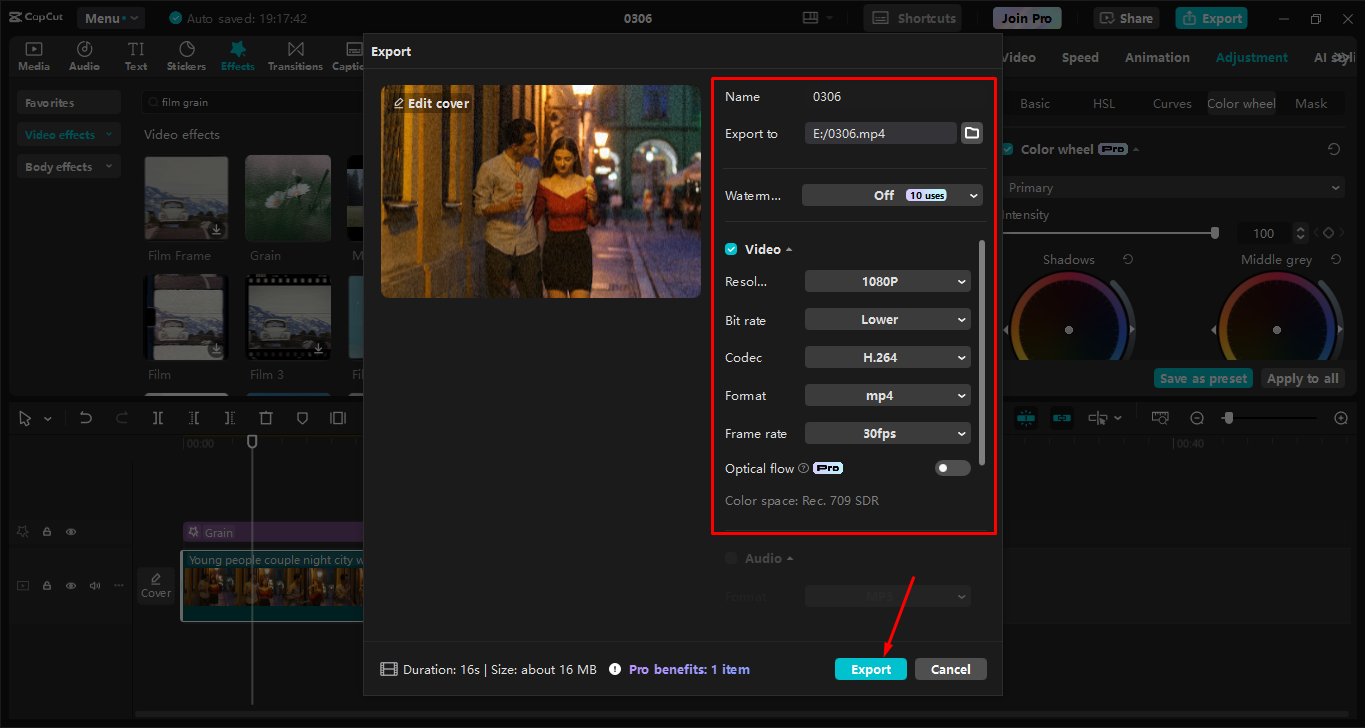Open the Frame rate dropdown
Image resolution: width=1365 pixels, height=728 pixels.
pos(887,433)
